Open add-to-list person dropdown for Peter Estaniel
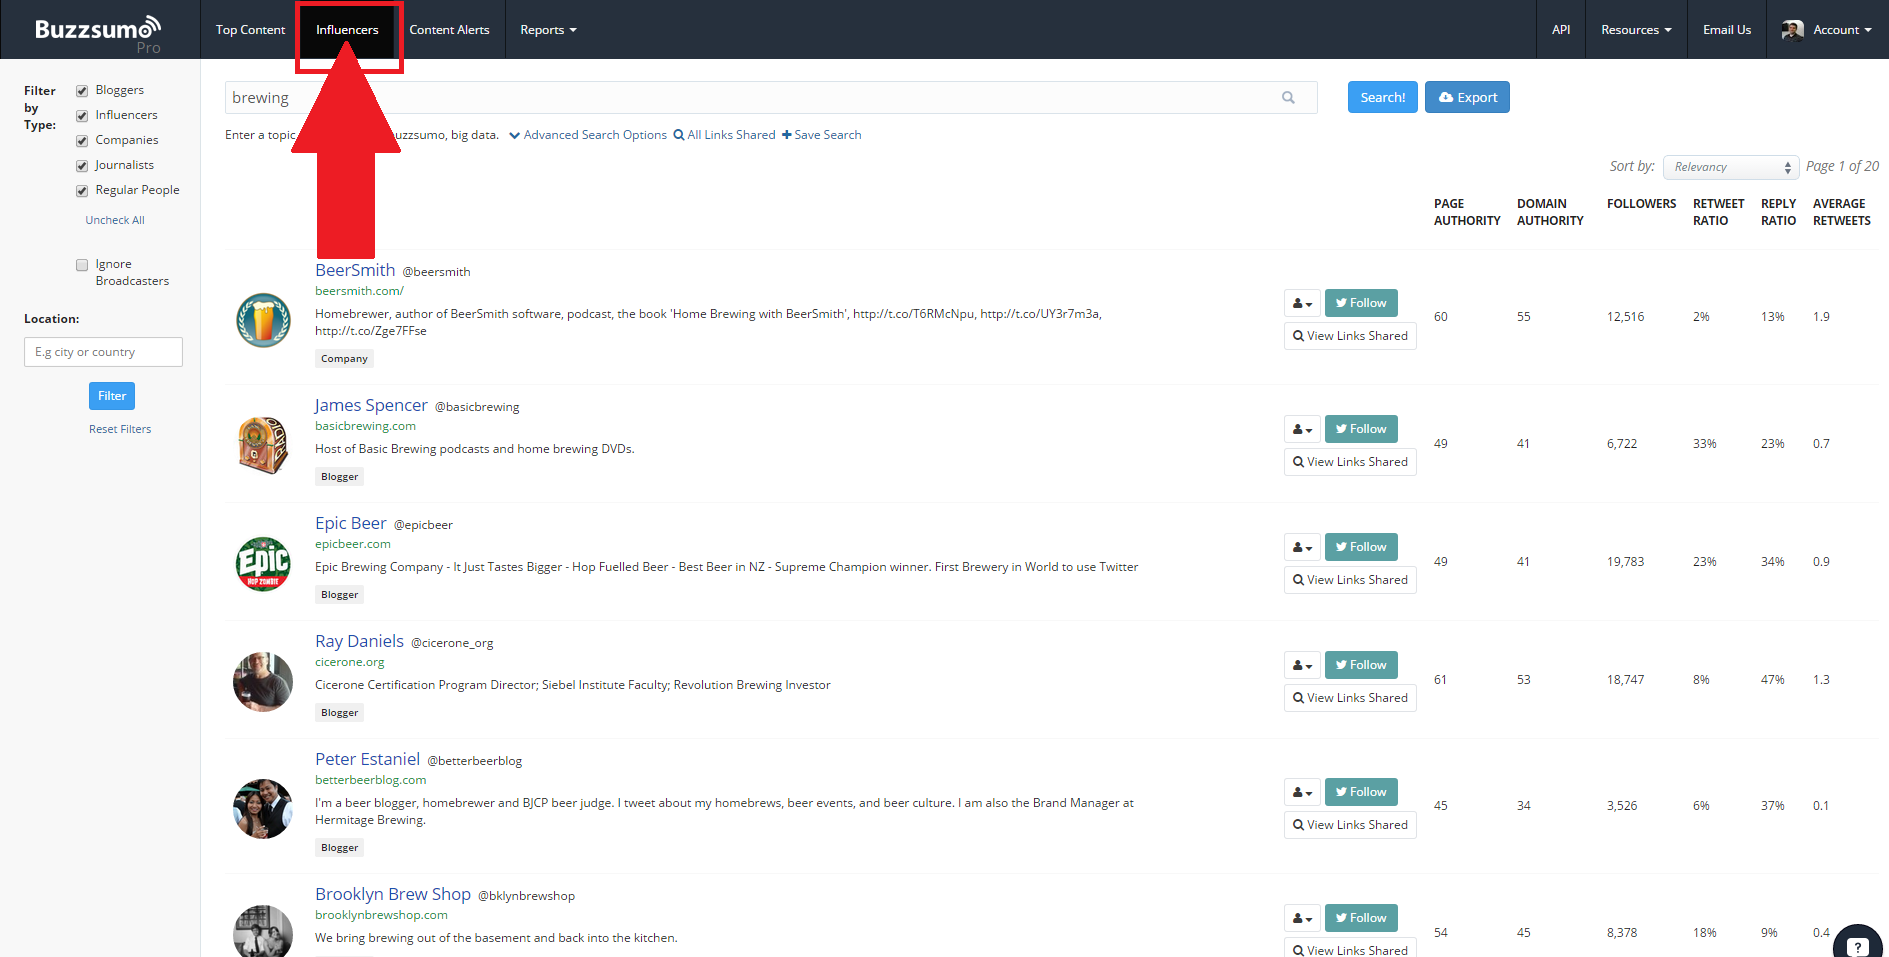The width and height of the screenshot is (1889, 957). (x=1302, y=792)
